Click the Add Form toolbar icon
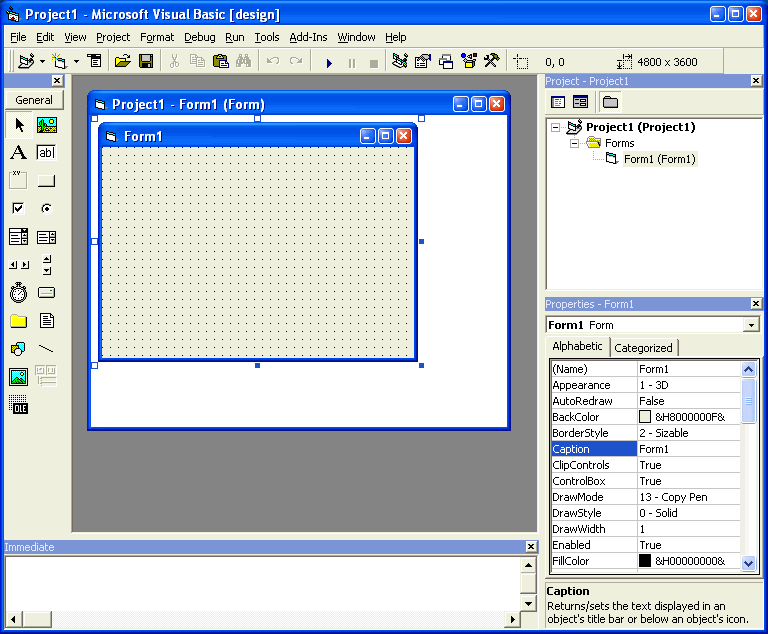 [60, 61]
